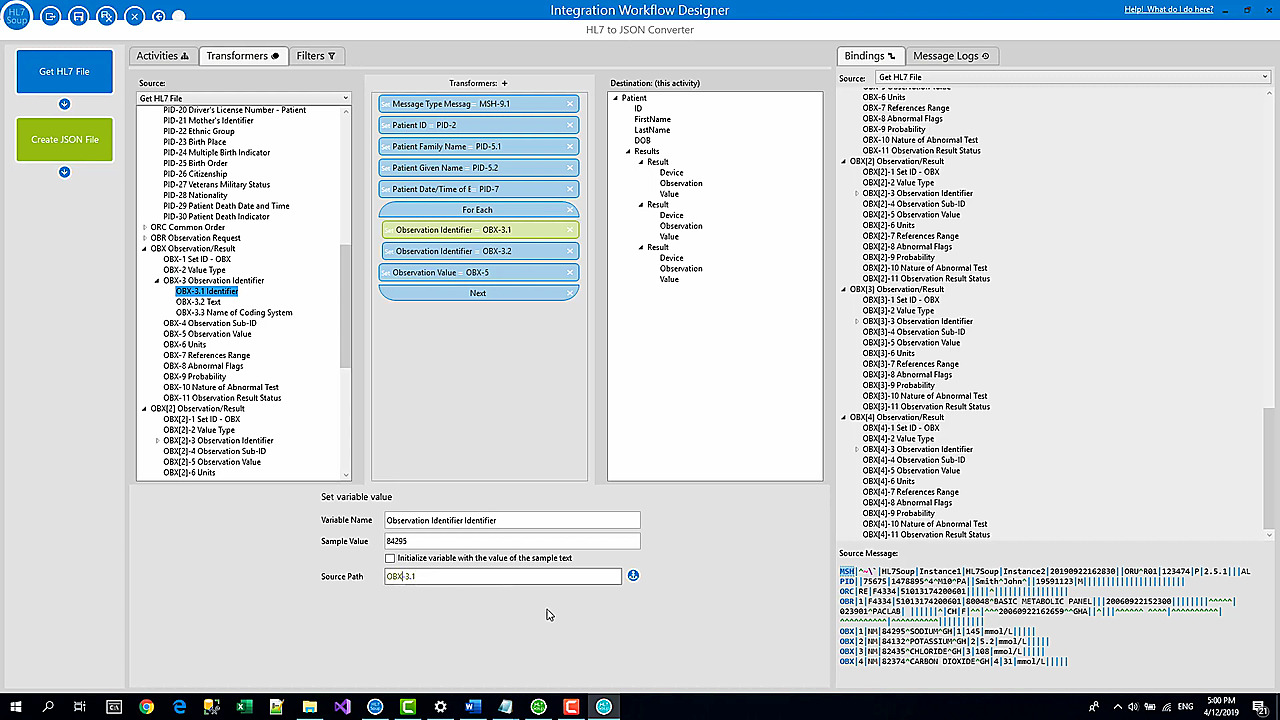Open the Message Logs tab

pyautogui.click(x=951, y=56)
